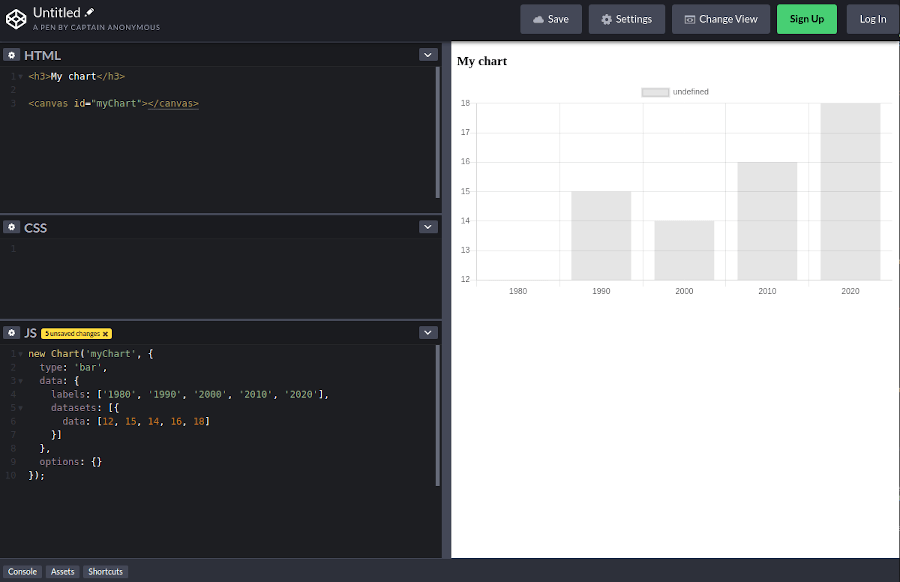Image resolution: width=900 pixels, height=582 pixels.
Task: Click the 2020 bar on the chart
Action: pyautogui.click(x=849, y=190)
